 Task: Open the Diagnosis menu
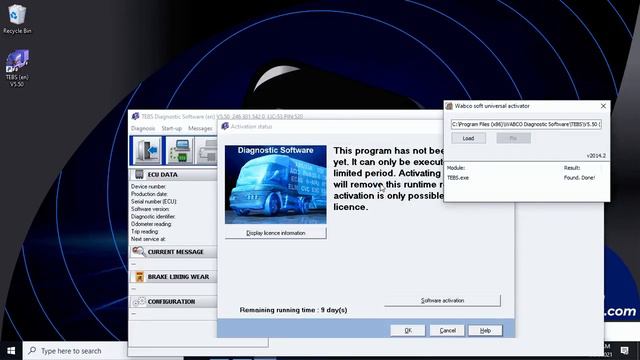tap(143, 128)
